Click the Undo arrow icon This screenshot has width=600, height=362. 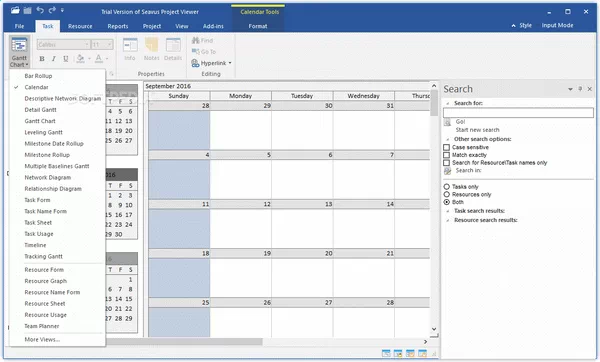point(40,10)
